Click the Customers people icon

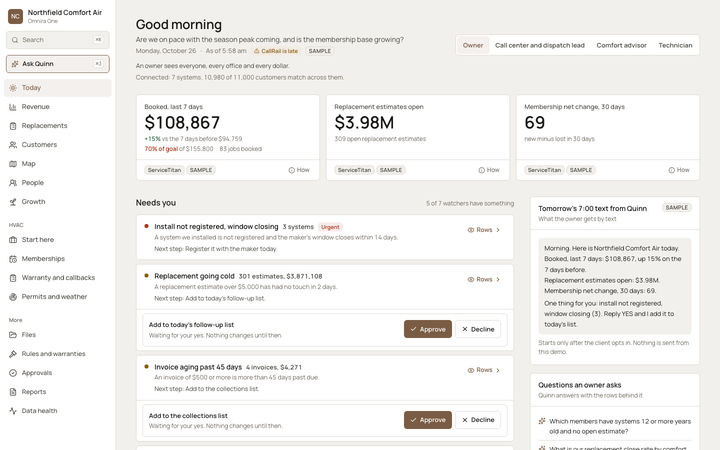[13, 145]
